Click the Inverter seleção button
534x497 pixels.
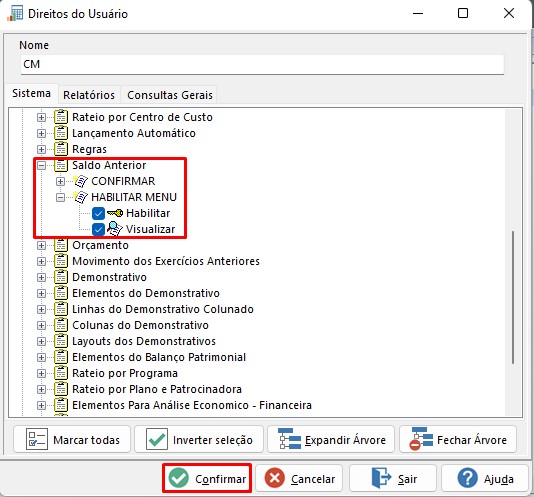click(199, 440)
